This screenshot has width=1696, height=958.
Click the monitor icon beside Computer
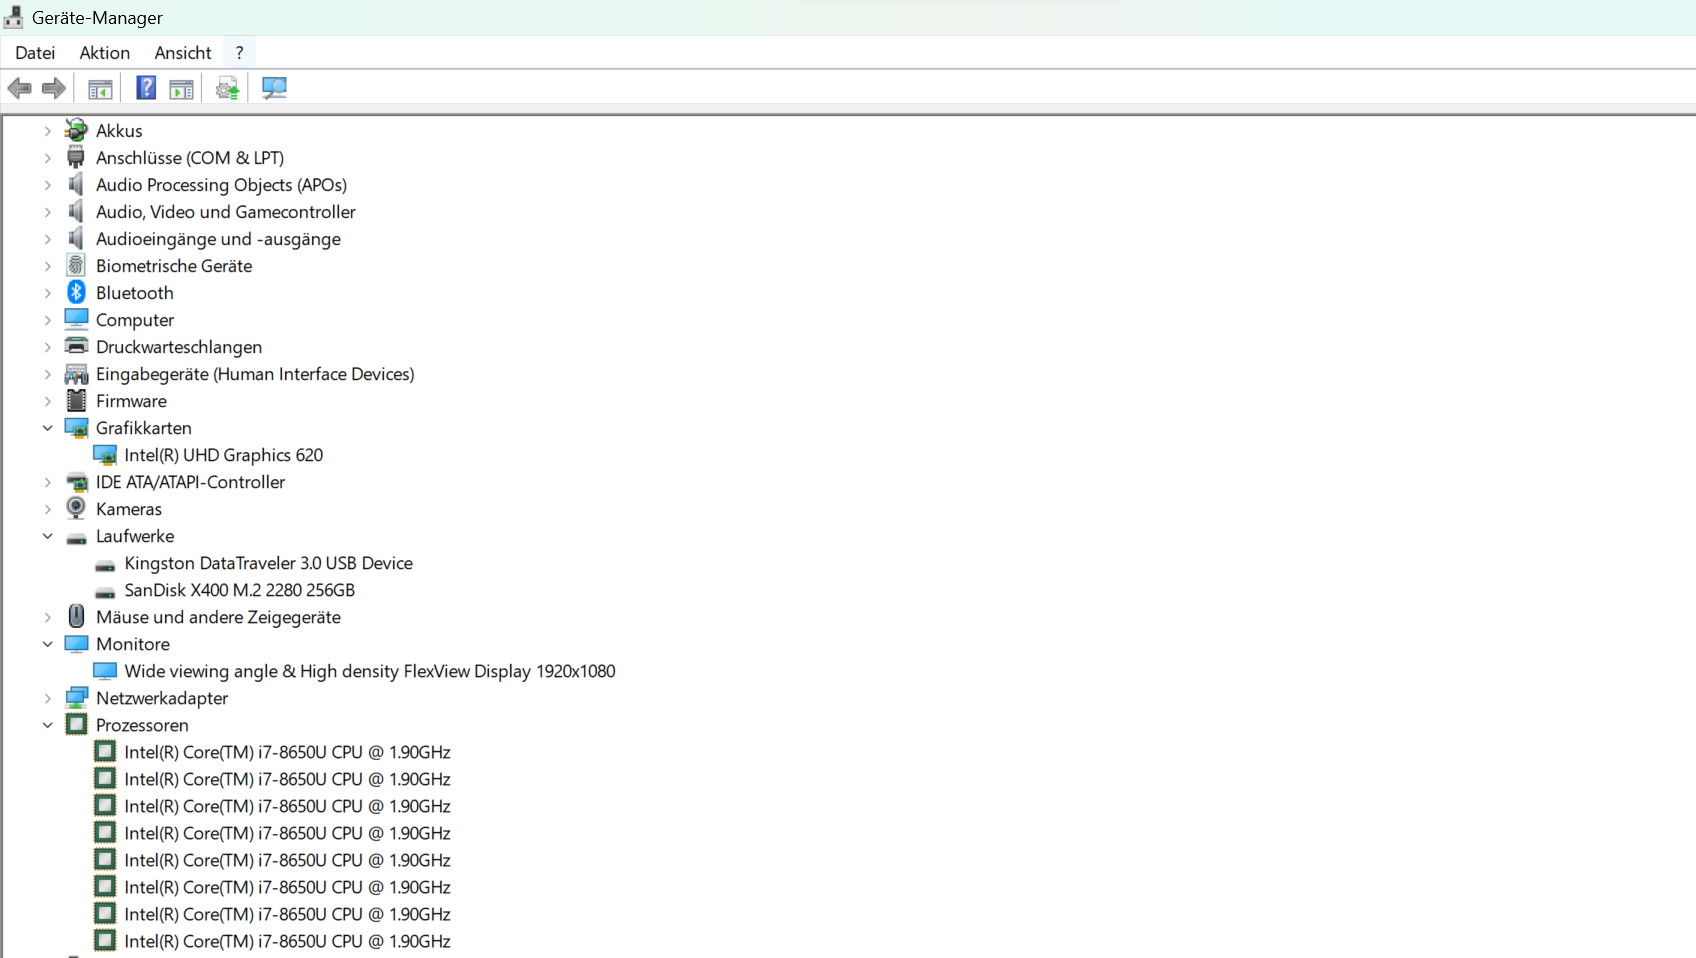76,319
